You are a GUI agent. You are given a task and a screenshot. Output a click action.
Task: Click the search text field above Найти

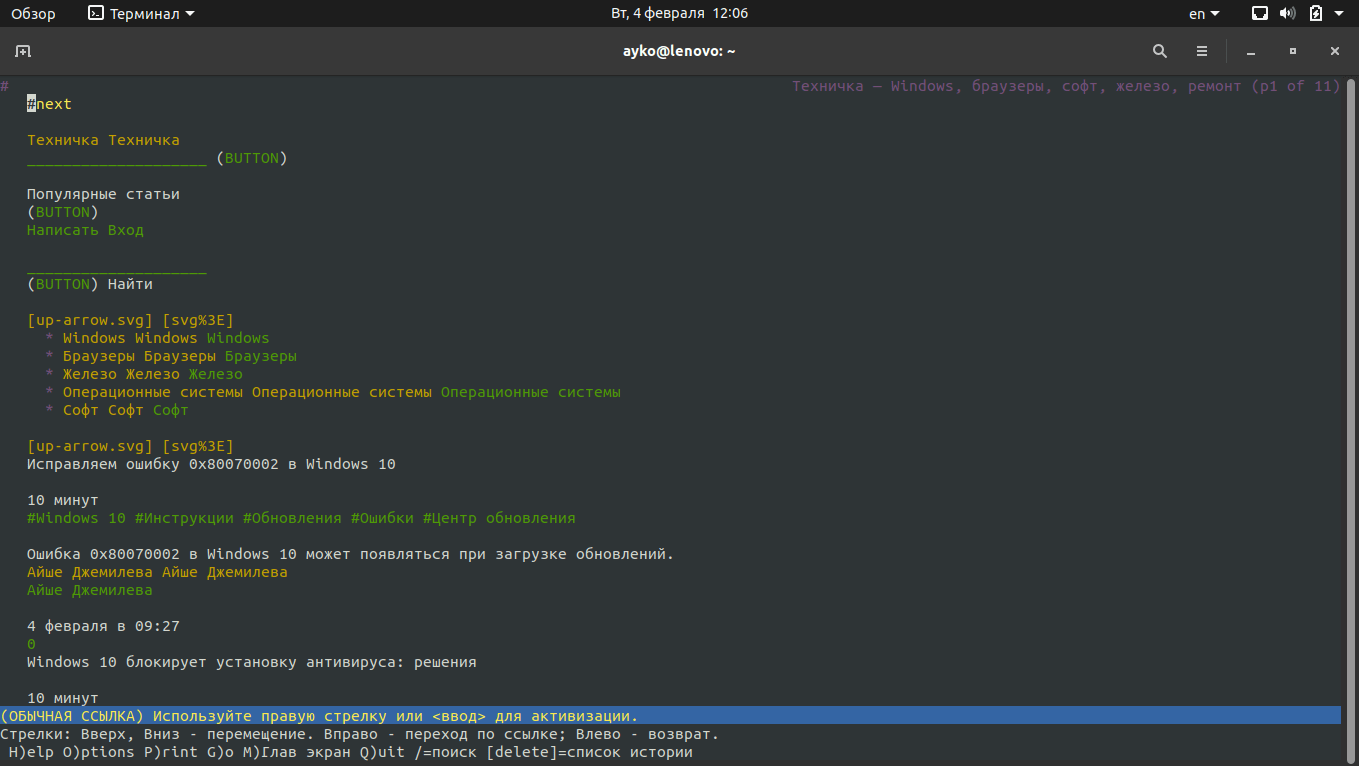pos(116,267)
